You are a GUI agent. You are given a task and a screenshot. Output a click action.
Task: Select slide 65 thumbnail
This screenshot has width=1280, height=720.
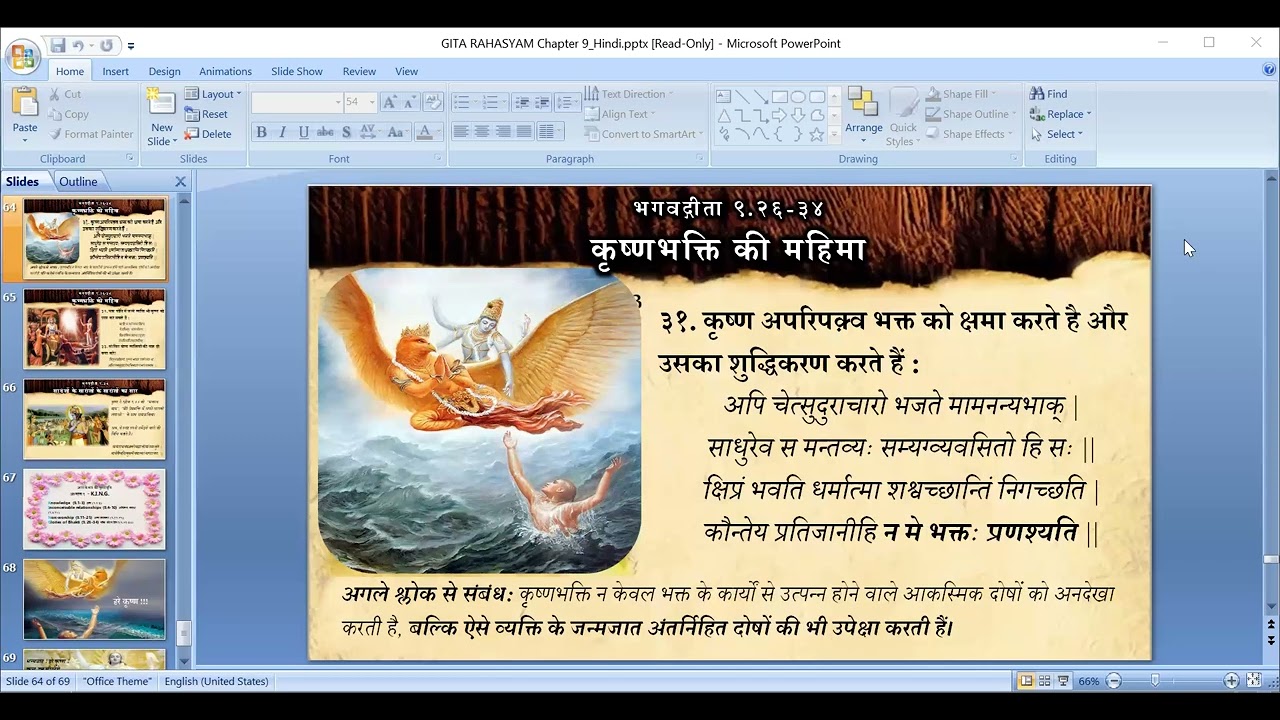(x=94, y=329)
